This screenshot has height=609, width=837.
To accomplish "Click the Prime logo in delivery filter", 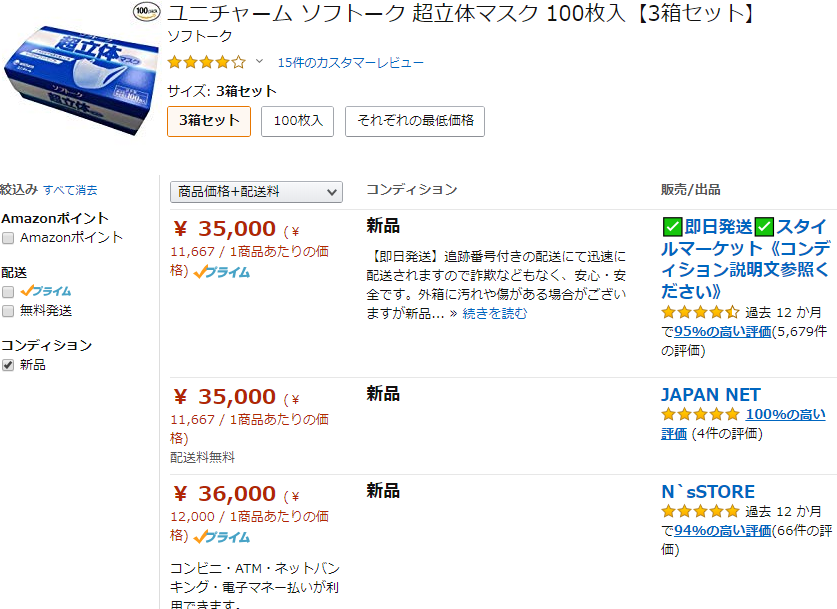I will tap(46, 291).
